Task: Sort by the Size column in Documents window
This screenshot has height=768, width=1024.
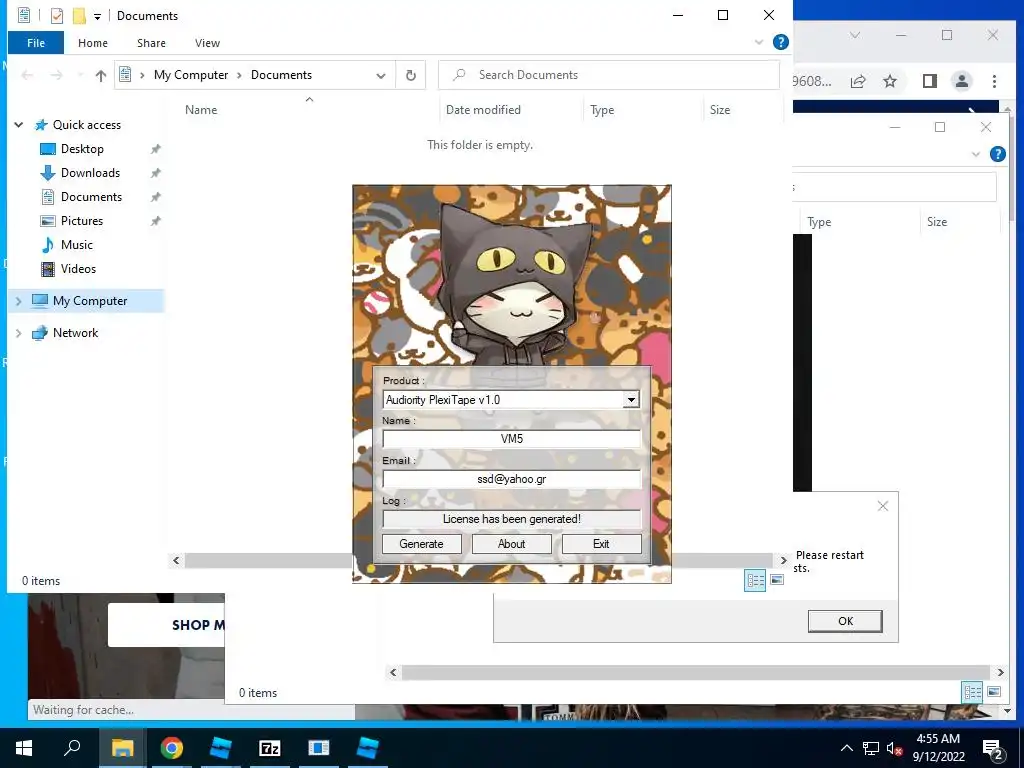Action: point(720,110)
